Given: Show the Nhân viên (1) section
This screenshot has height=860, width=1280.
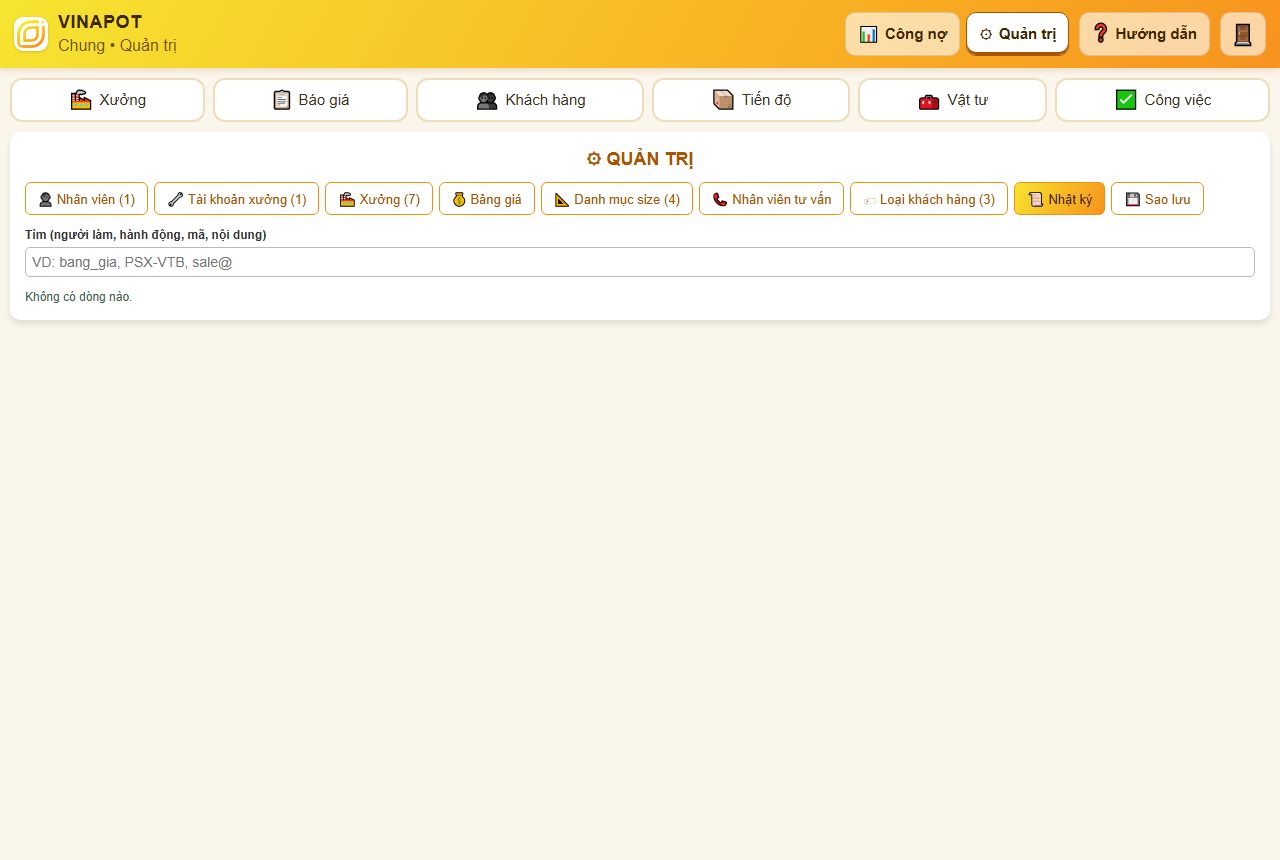Looking at the screenshot, I should (x=86, y=199).
